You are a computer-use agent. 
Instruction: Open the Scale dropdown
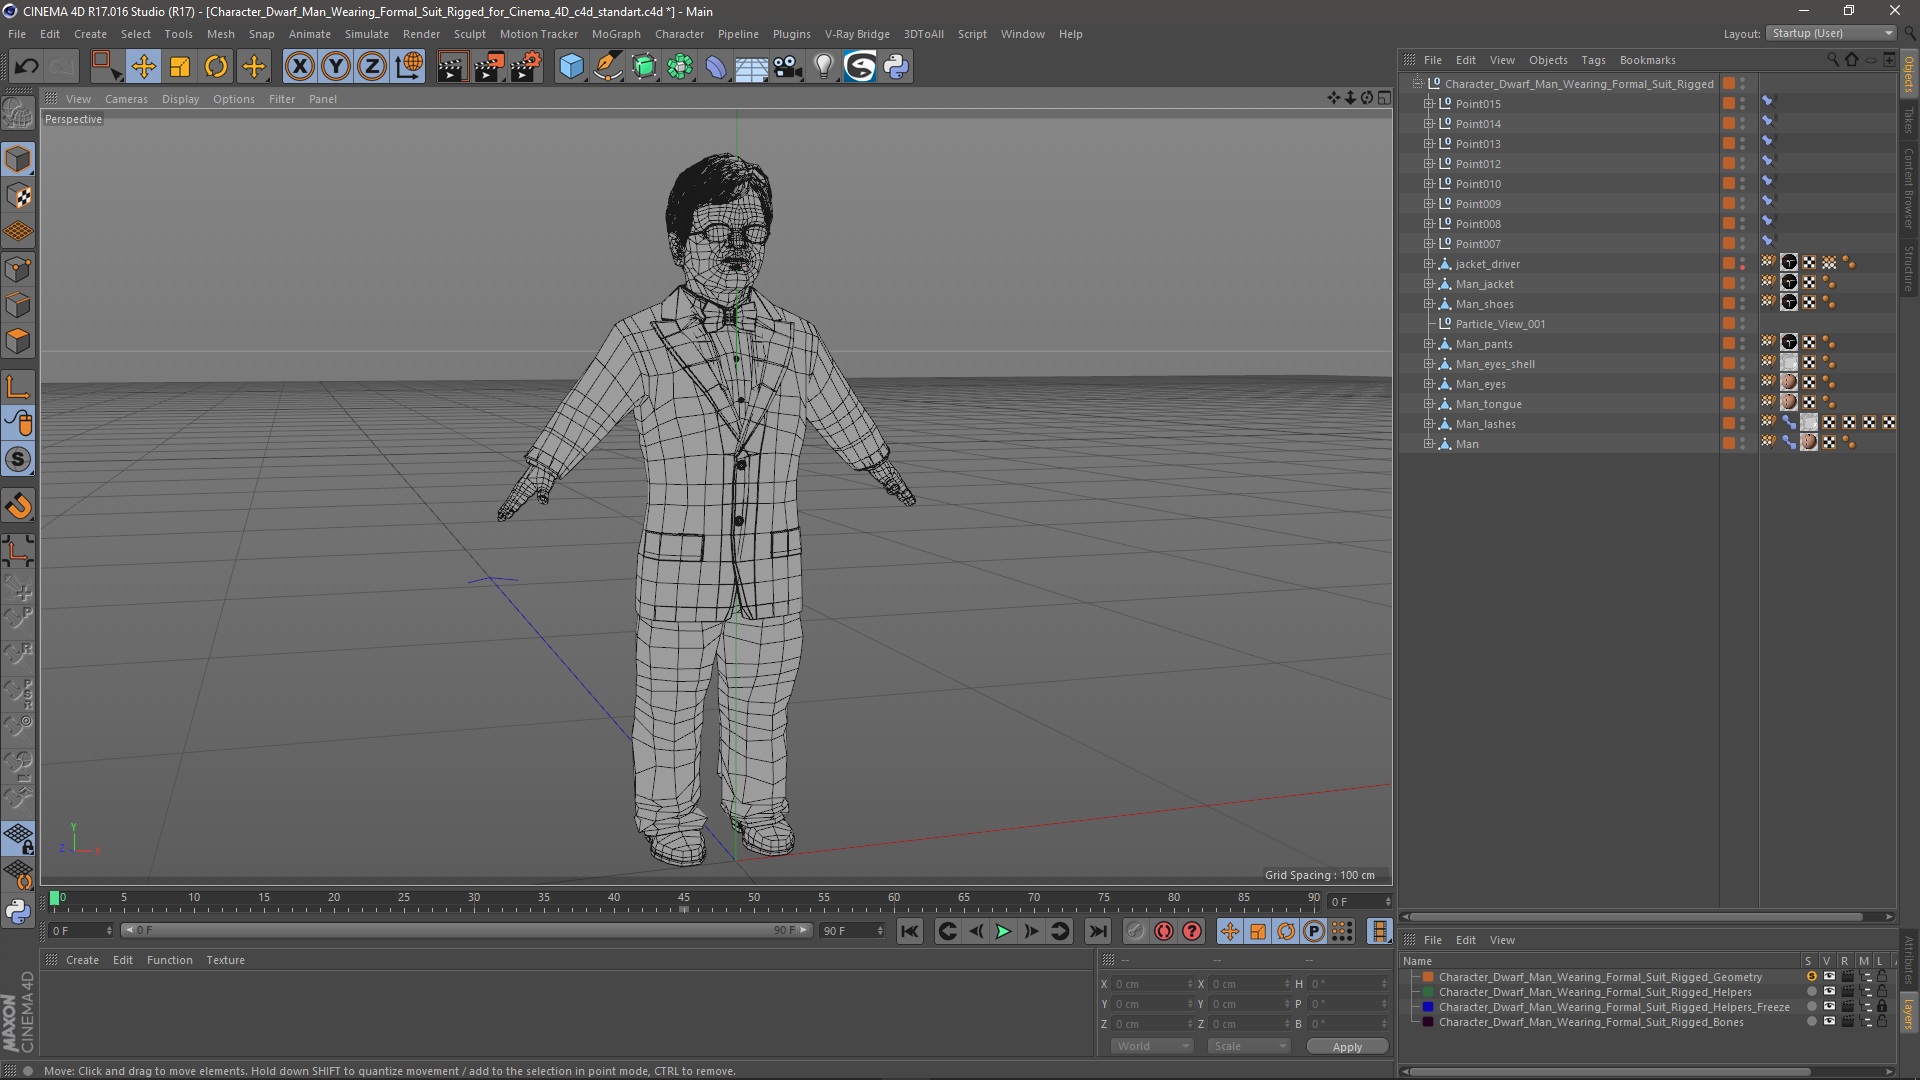[1249, 1046]
